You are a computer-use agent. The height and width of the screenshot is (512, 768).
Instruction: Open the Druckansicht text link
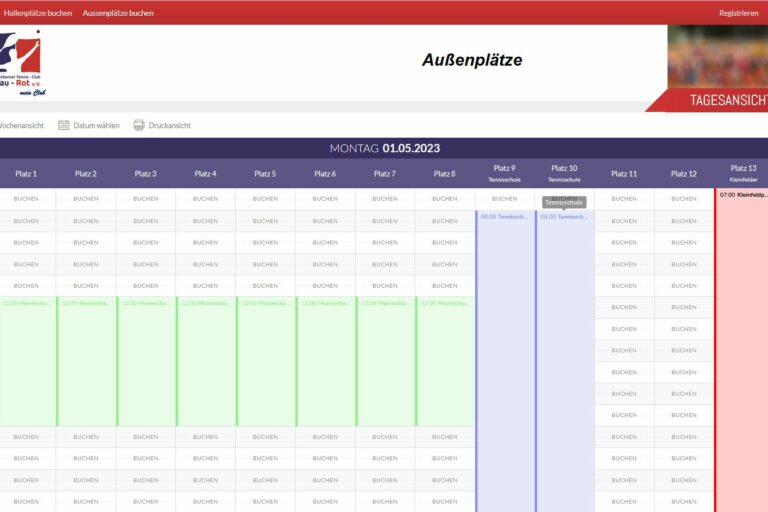tap(169, 126)
